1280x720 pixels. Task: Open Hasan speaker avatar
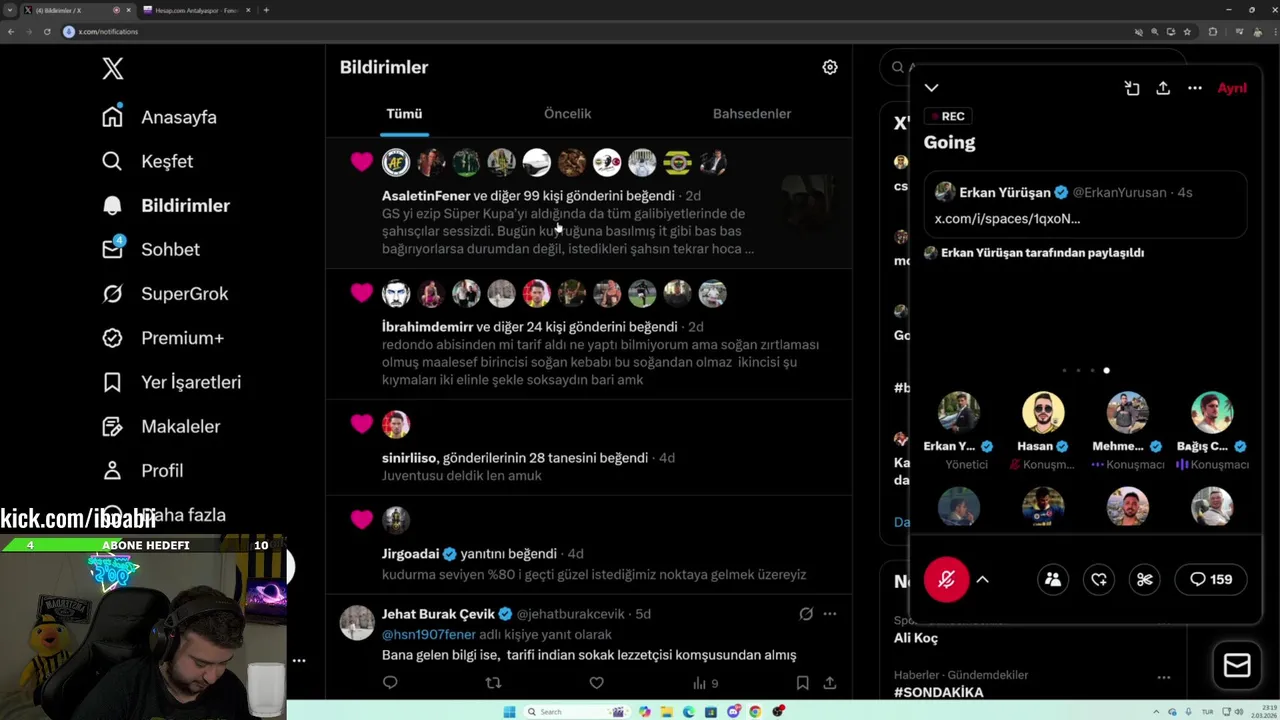[1043, 412]
